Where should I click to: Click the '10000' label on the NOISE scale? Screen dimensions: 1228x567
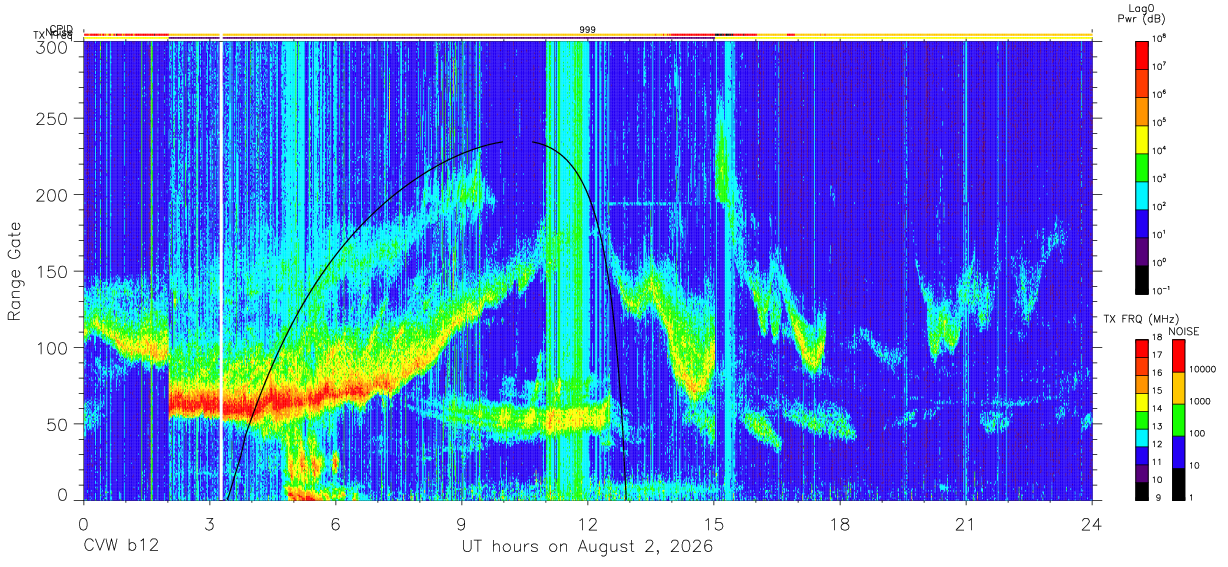pyautogui.click(x=1203, y=369)
